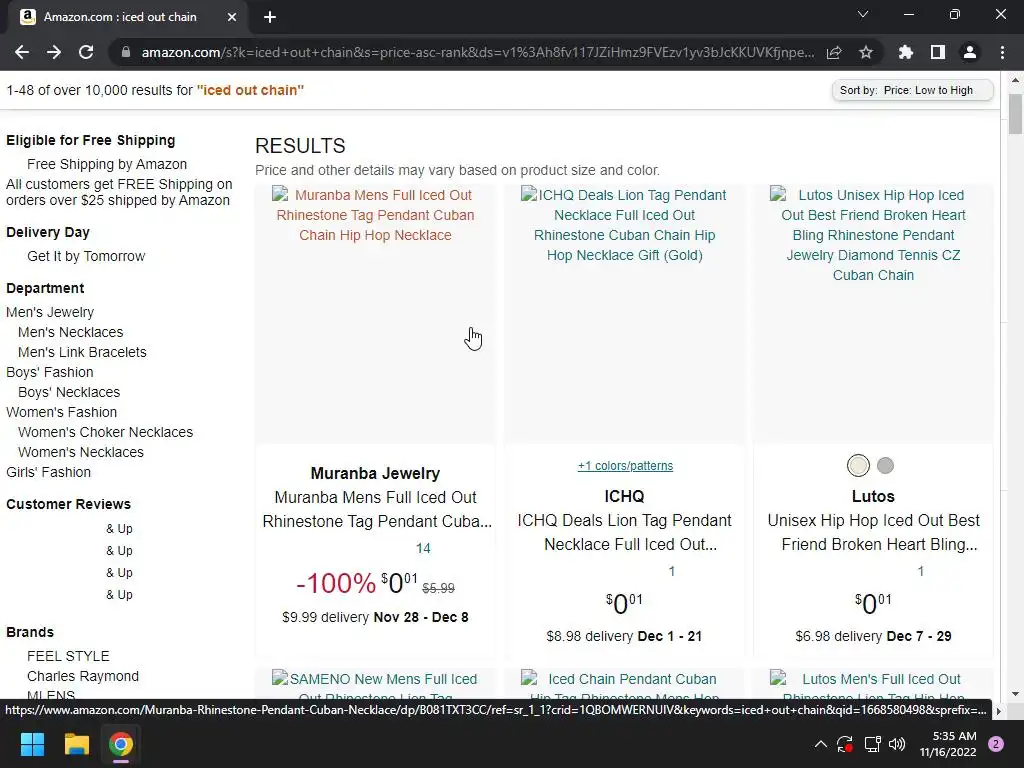Viewport: 1024px width, 768px height.
Task: Open the Chrome profile menu
Action: coord(970,52)
